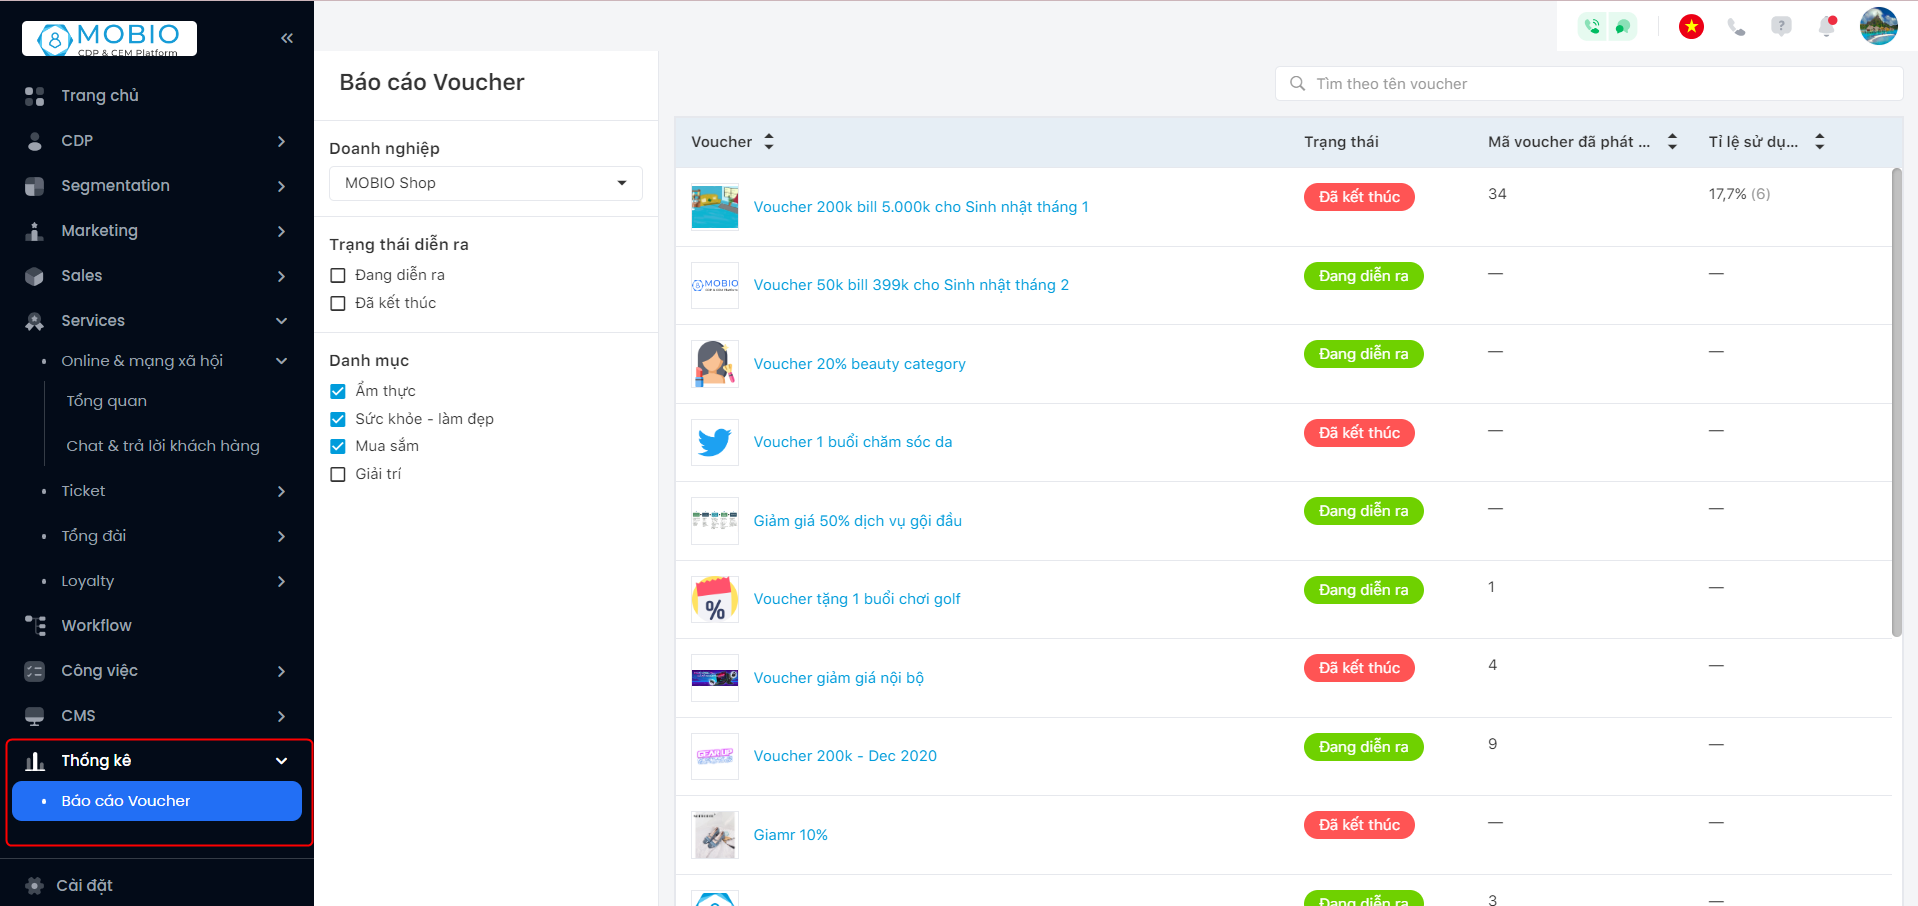Open the help question mark icon
The height and width of the screenshot is (906, 1918).
(x=1781, y=27)
